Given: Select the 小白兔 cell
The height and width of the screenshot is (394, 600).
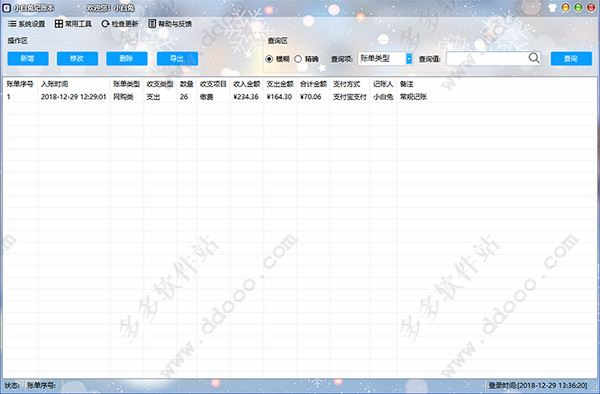Looking at the screenshot, I should click(383, 97).
